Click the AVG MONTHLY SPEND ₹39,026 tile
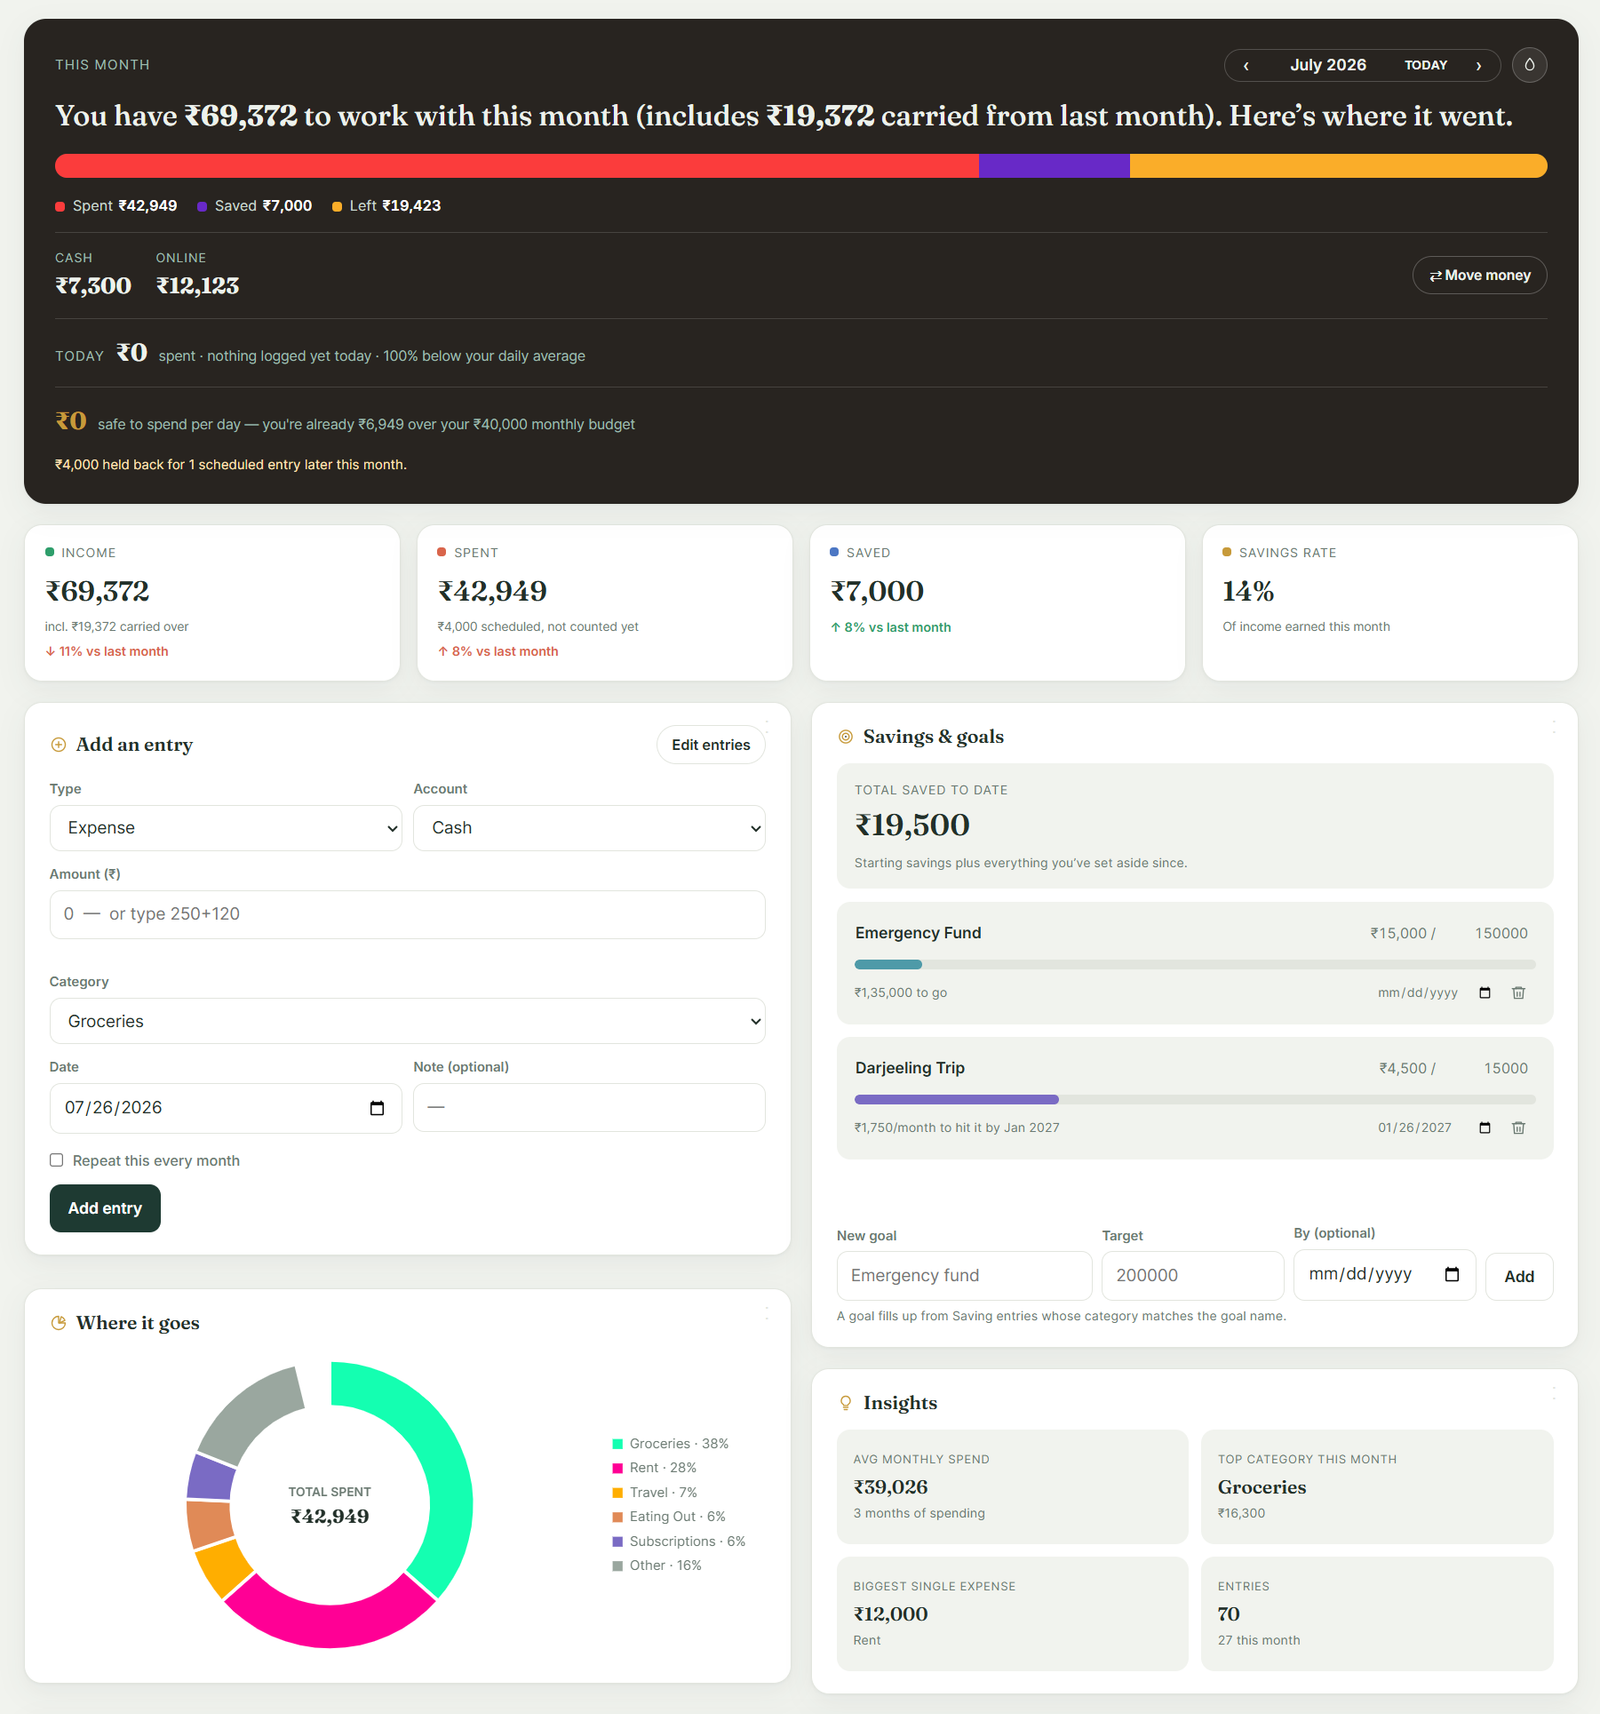The width and height of the screenshot is (1600, 1714). [x=1012, y=1487]
